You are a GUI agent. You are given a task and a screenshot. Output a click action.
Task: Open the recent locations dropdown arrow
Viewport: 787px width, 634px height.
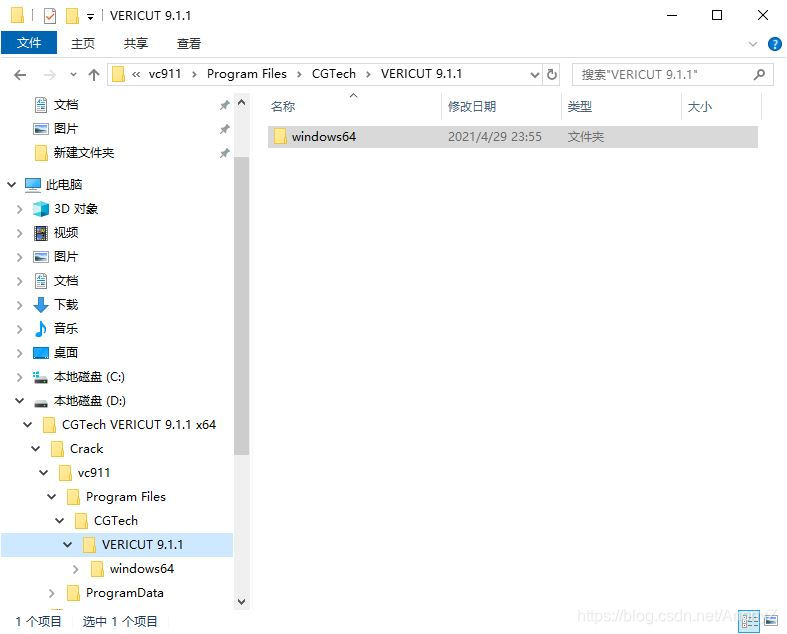coord(73,75)
